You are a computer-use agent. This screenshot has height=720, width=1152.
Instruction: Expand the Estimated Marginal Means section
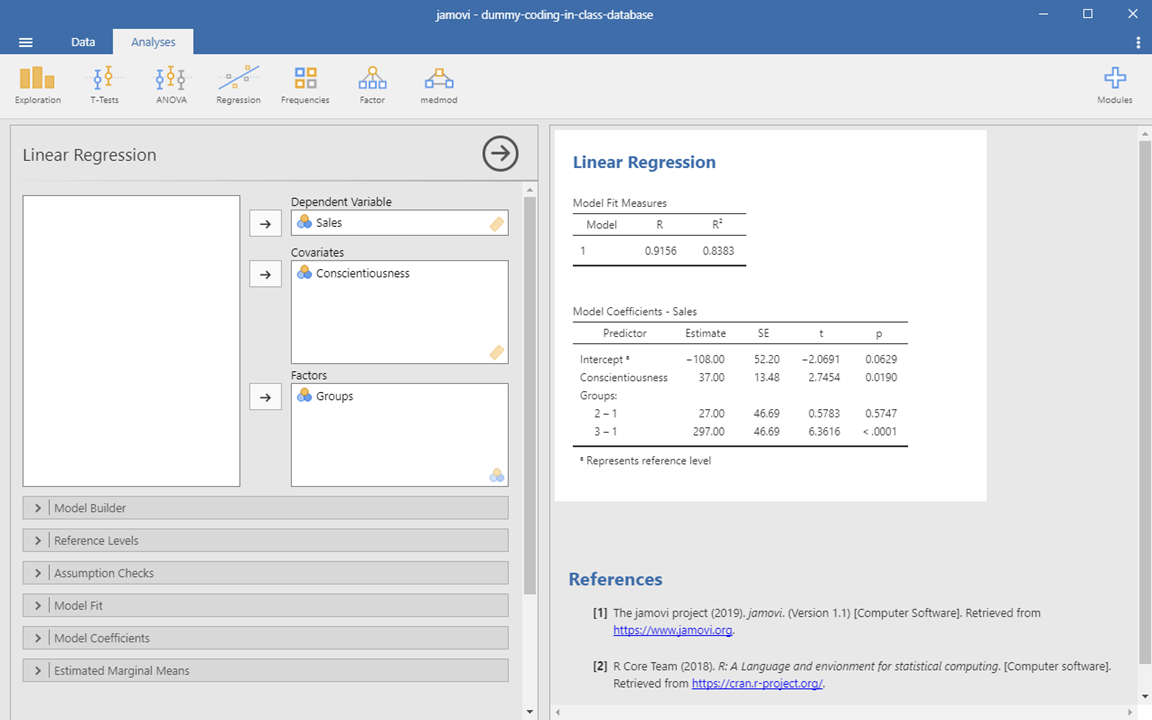click(x=265, y=671)
